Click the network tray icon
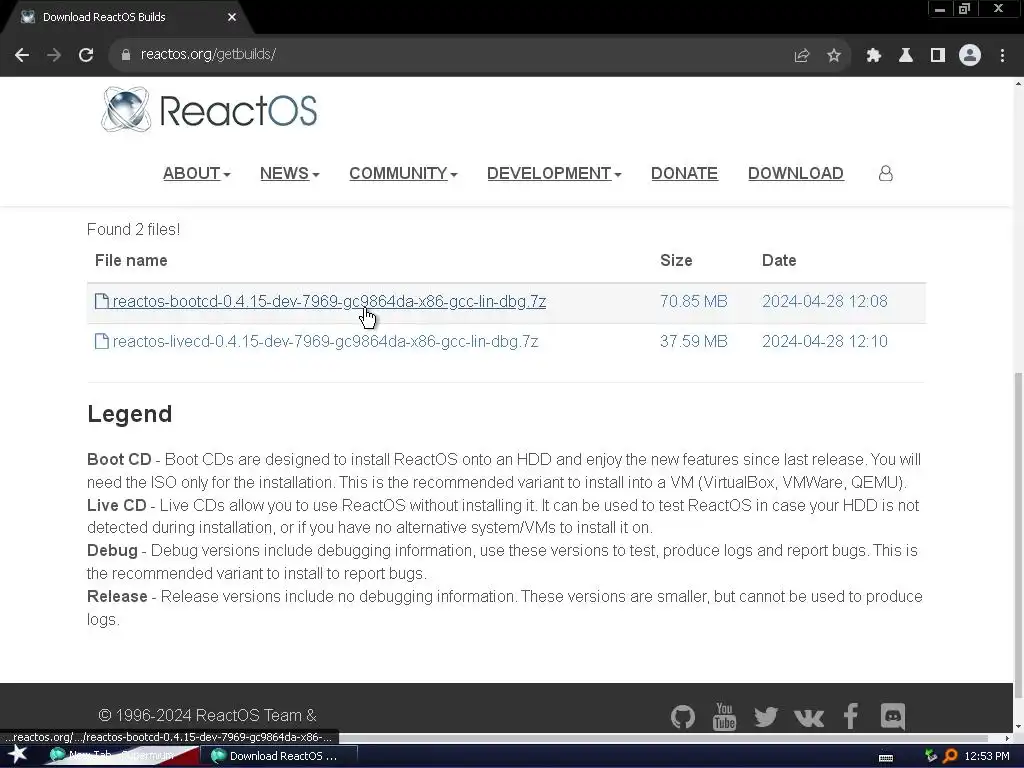The height and width of the screenshot is (768, 1024). pos(931,756)
